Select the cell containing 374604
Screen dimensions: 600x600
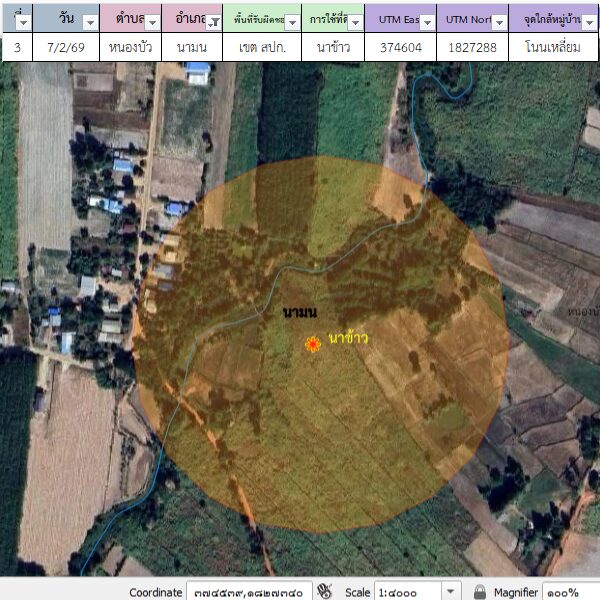400,47
